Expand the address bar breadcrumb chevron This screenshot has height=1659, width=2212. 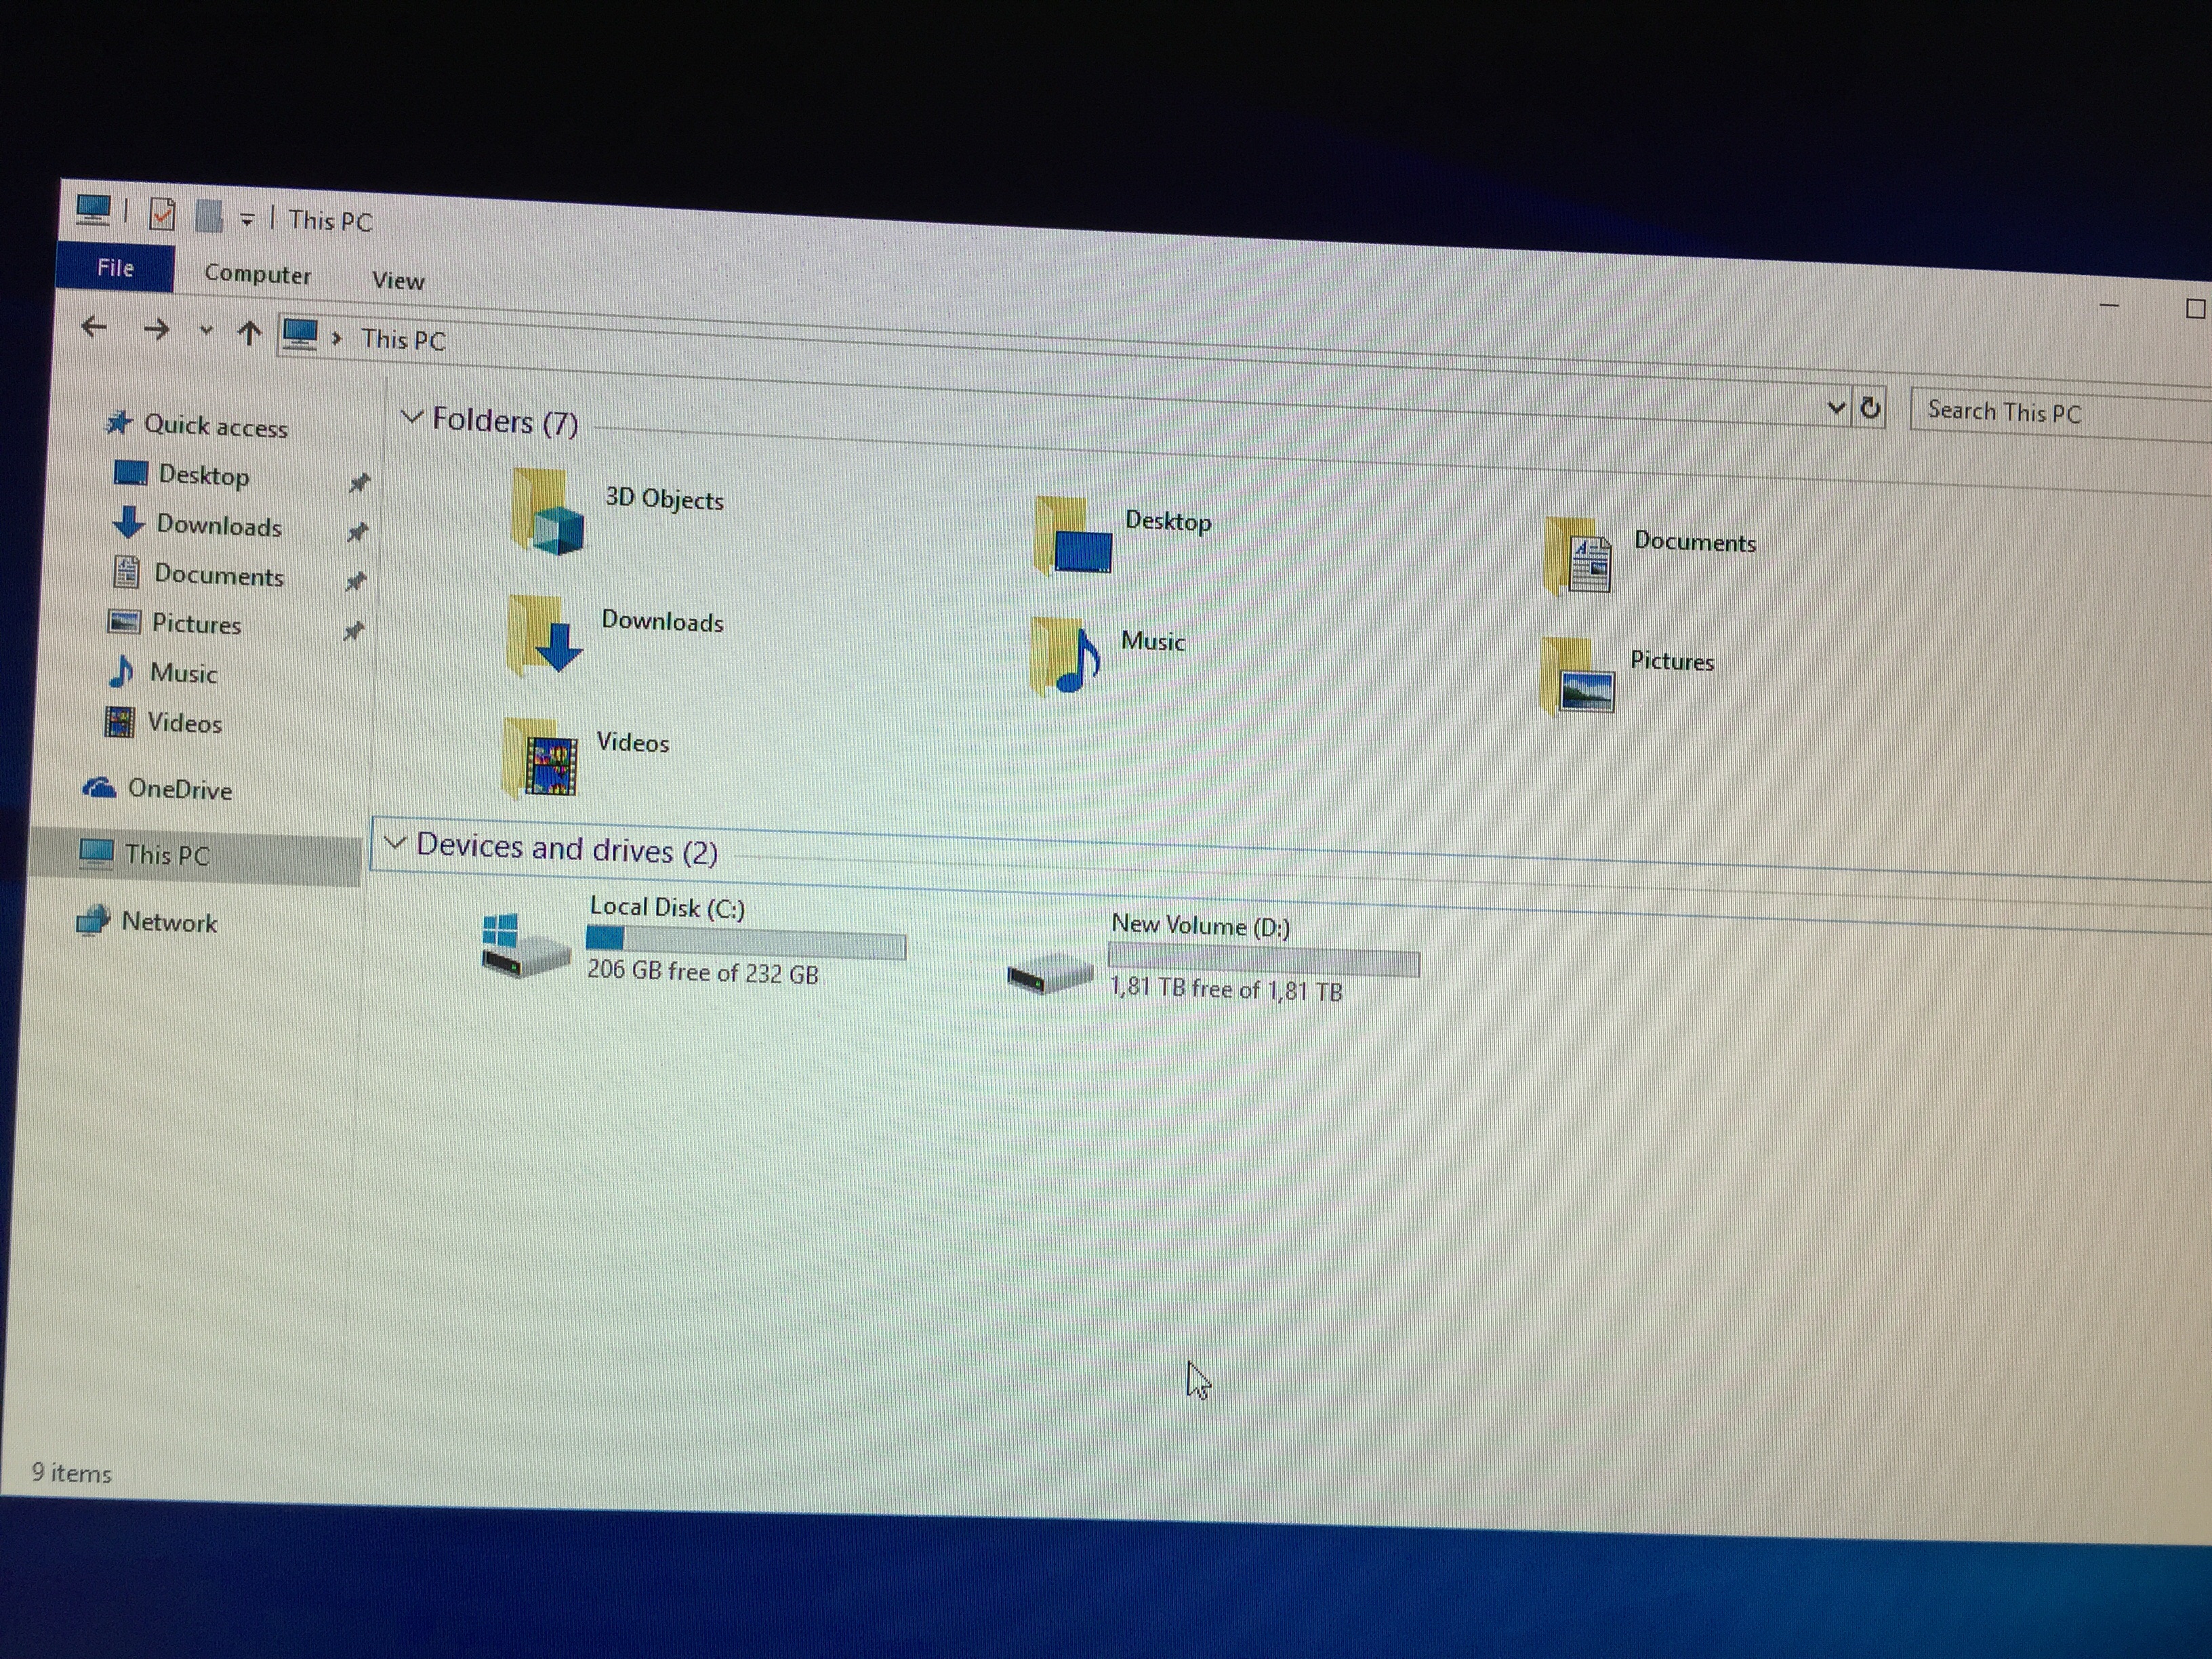(337, 338)
